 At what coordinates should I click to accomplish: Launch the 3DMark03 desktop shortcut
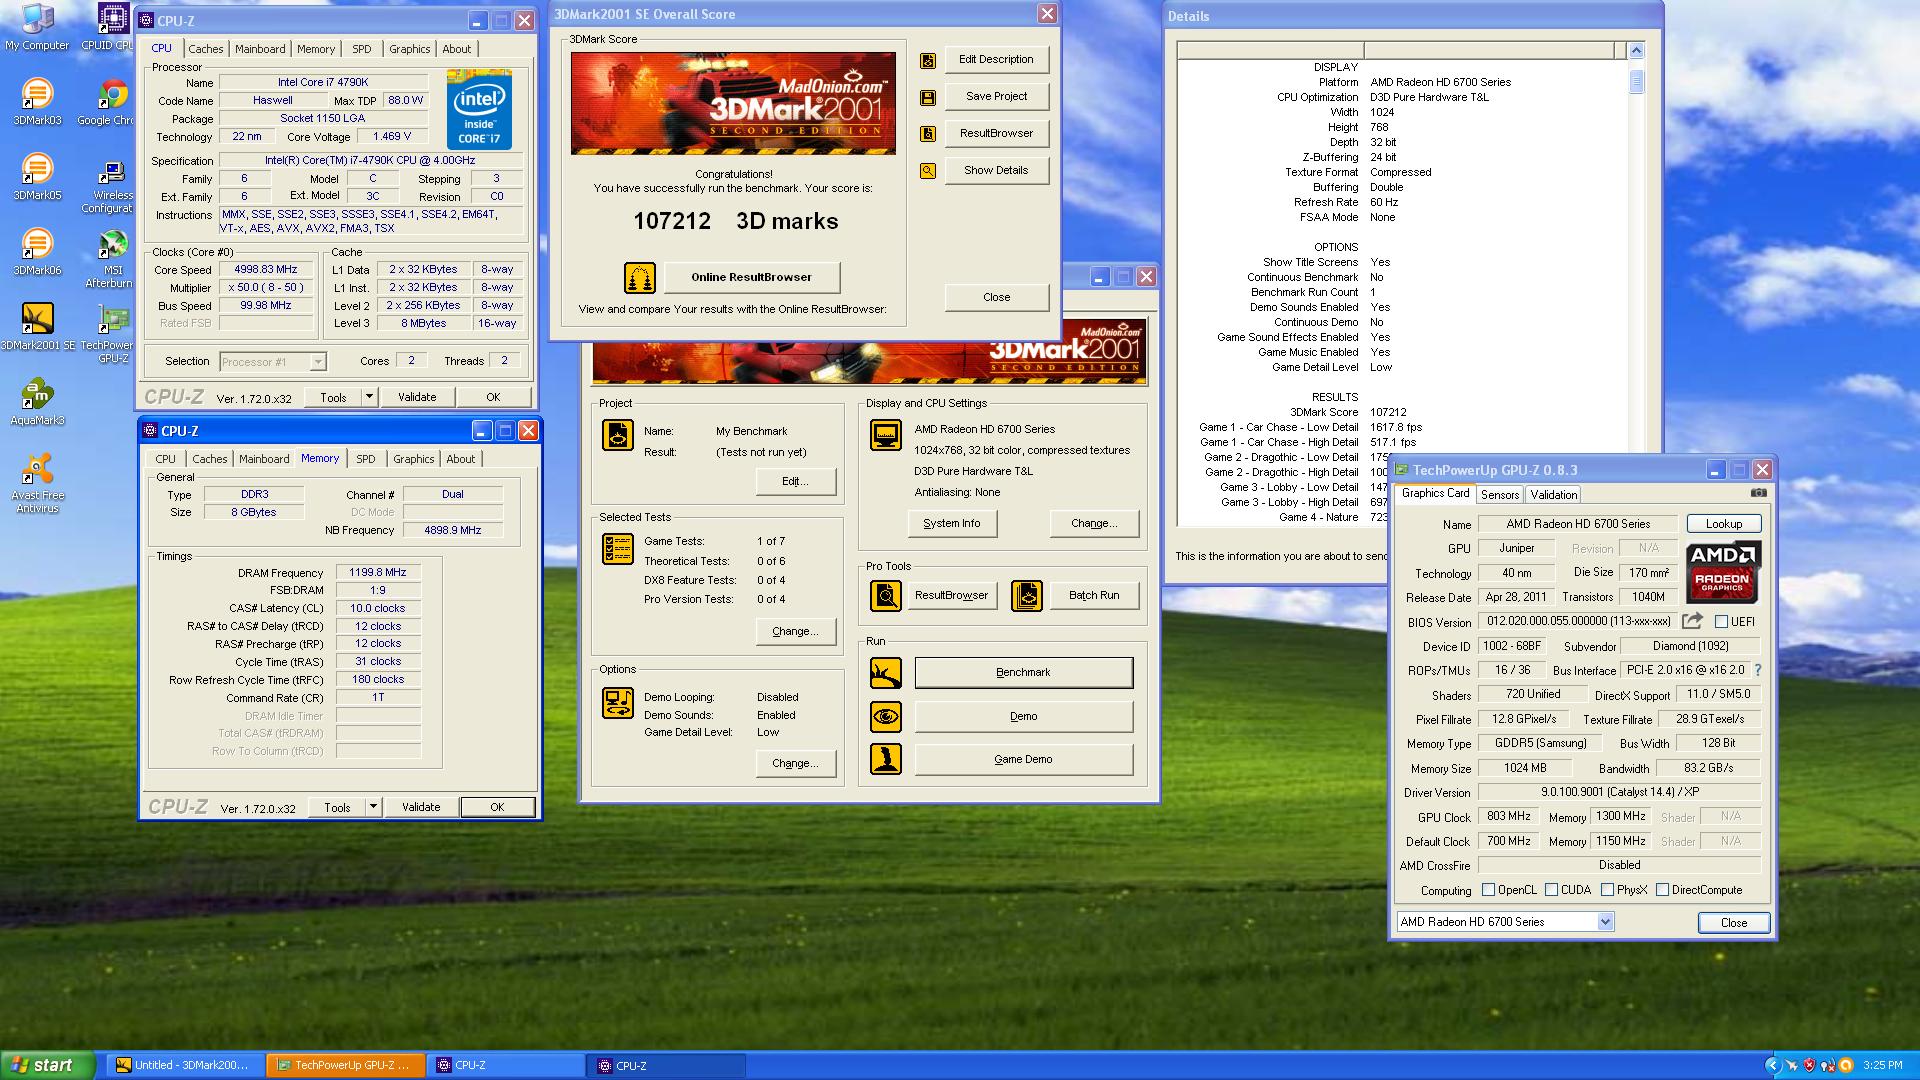(x=37, y=102)
